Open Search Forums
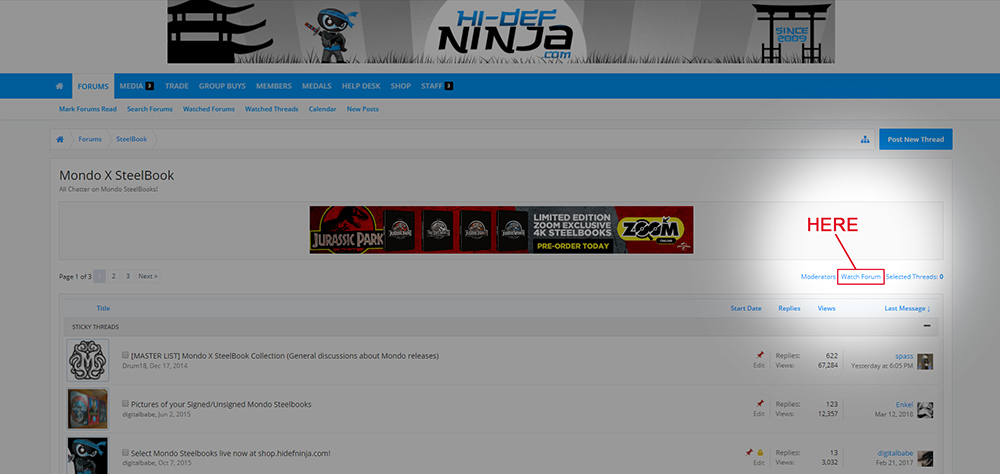The image size is (1000, 474). pyautogui.click(x=150, y=109)
